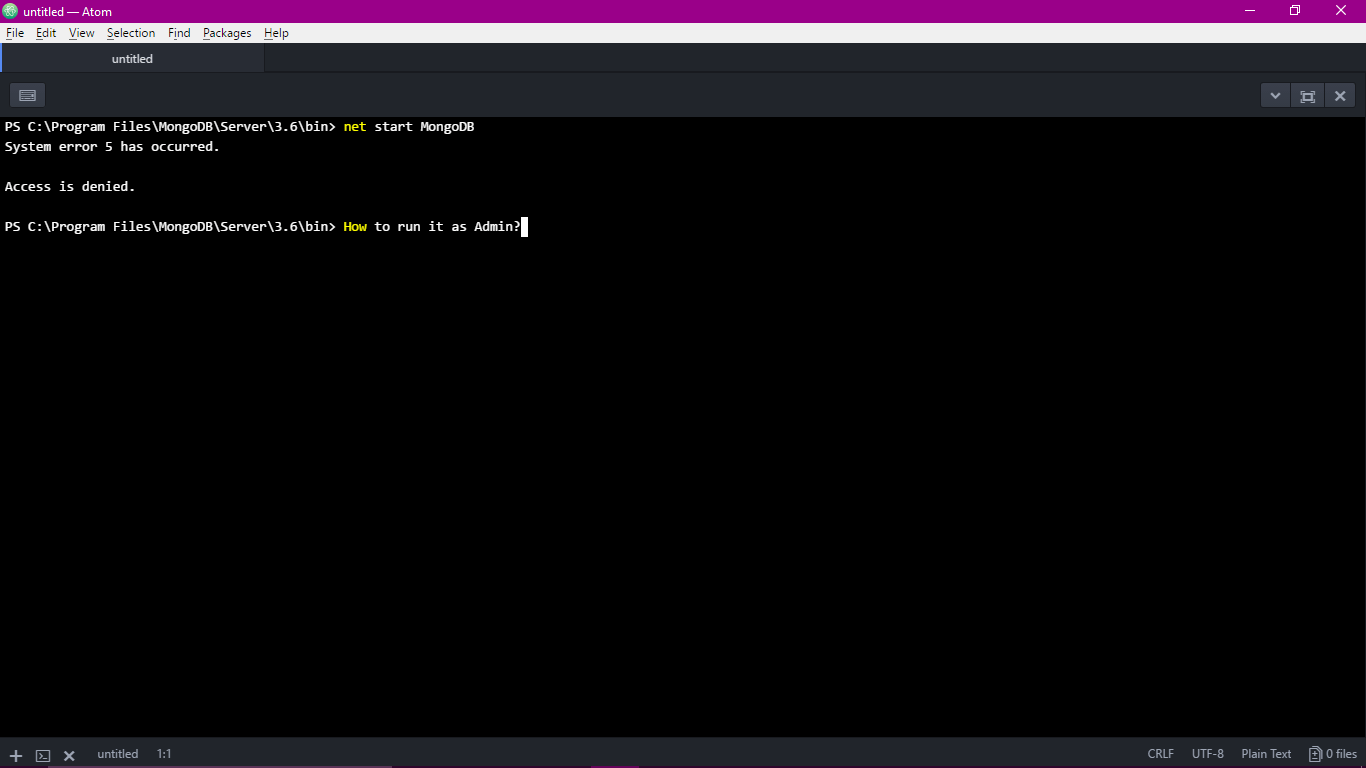This screenshot has width=1366, height=768.
Task: Change the CRLF line ending setting
Action: (x=1161, y=754)
